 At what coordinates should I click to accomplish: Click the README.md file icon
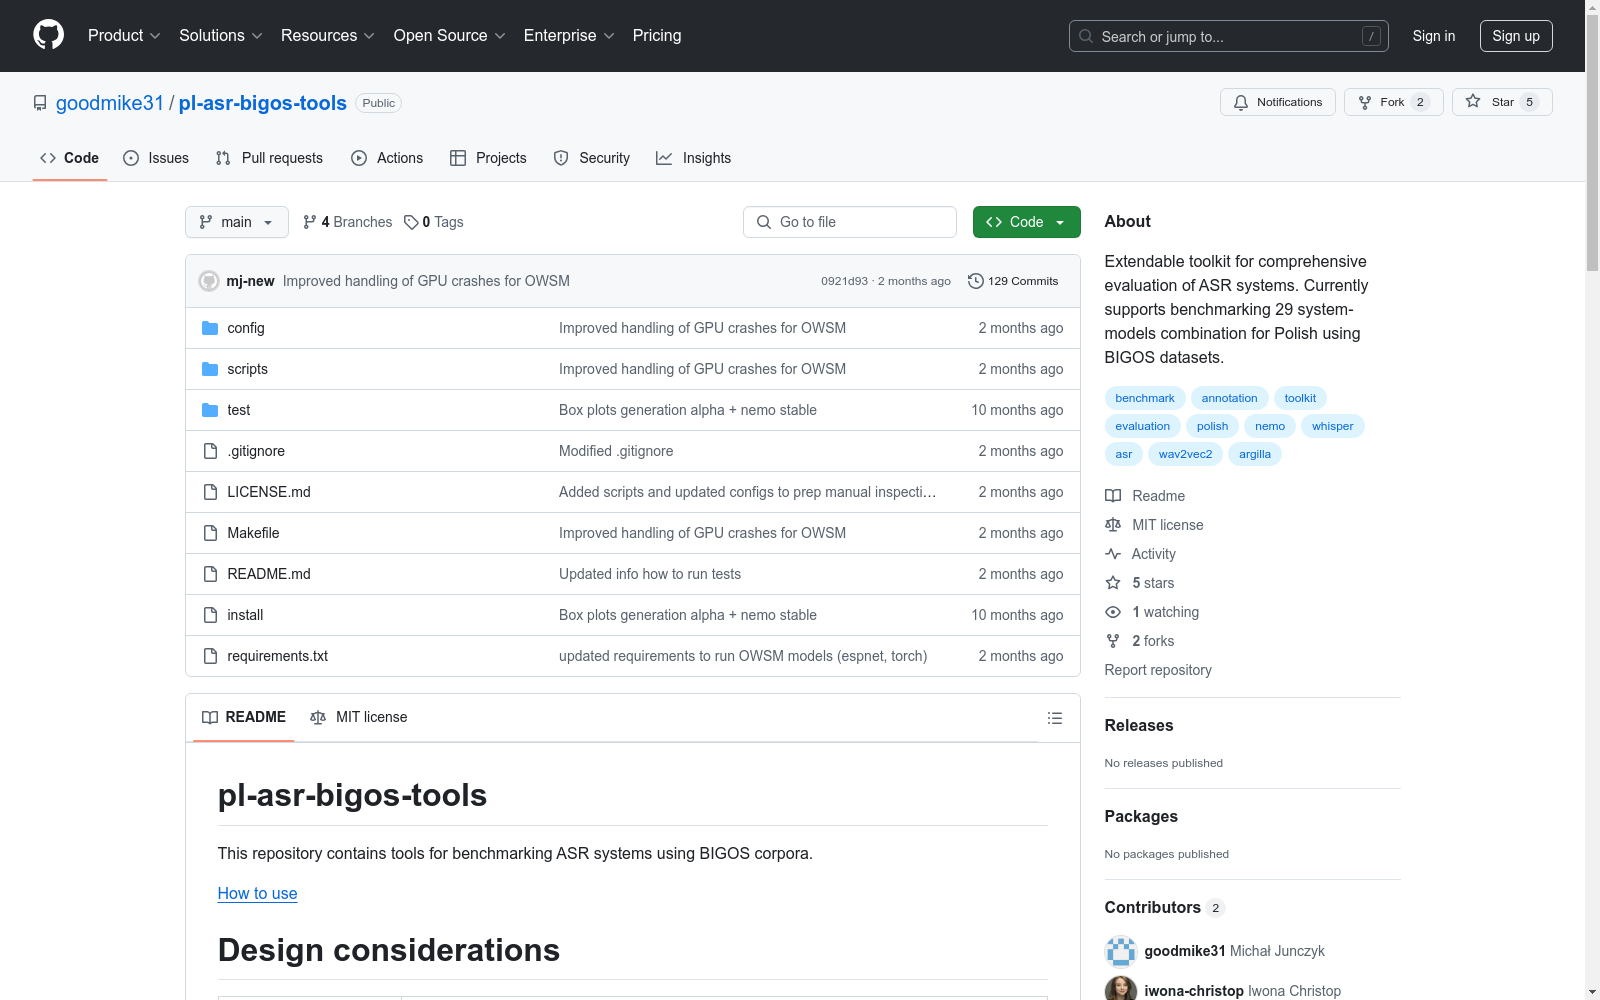210,574
